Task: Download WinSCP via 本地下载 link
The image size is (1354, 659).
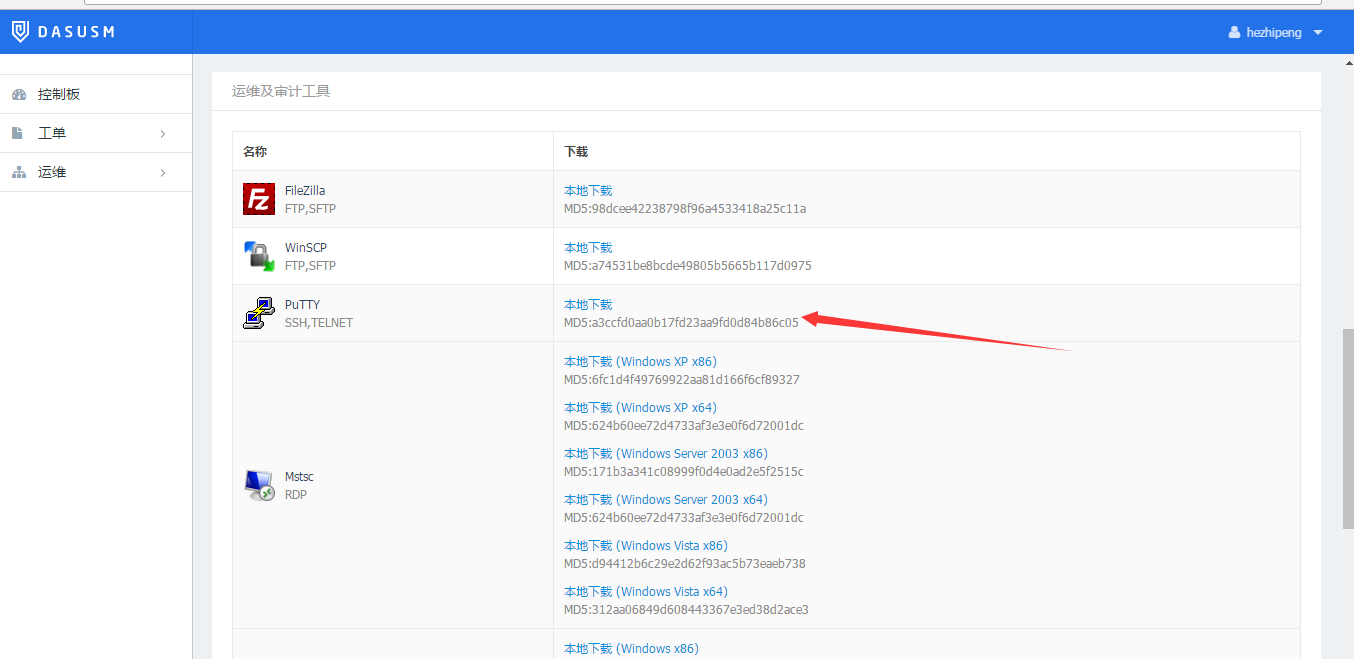Action: [x=588, y=247]
